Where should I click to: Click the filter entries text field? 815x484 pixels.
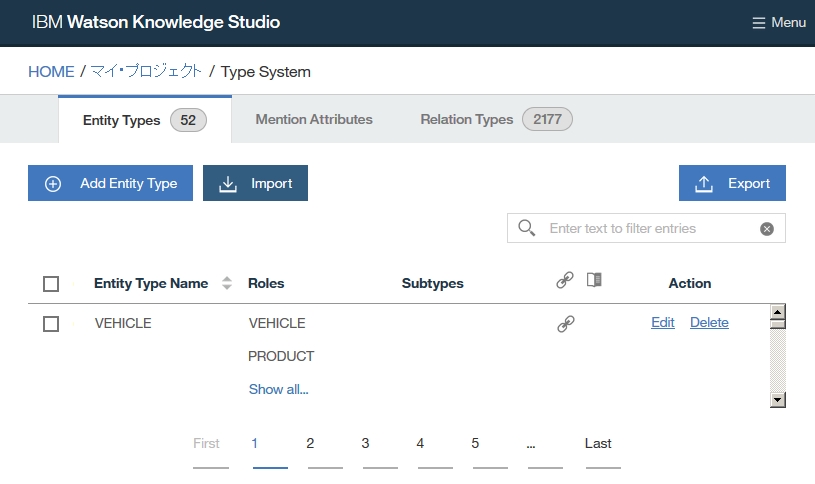tap(650, 228)
